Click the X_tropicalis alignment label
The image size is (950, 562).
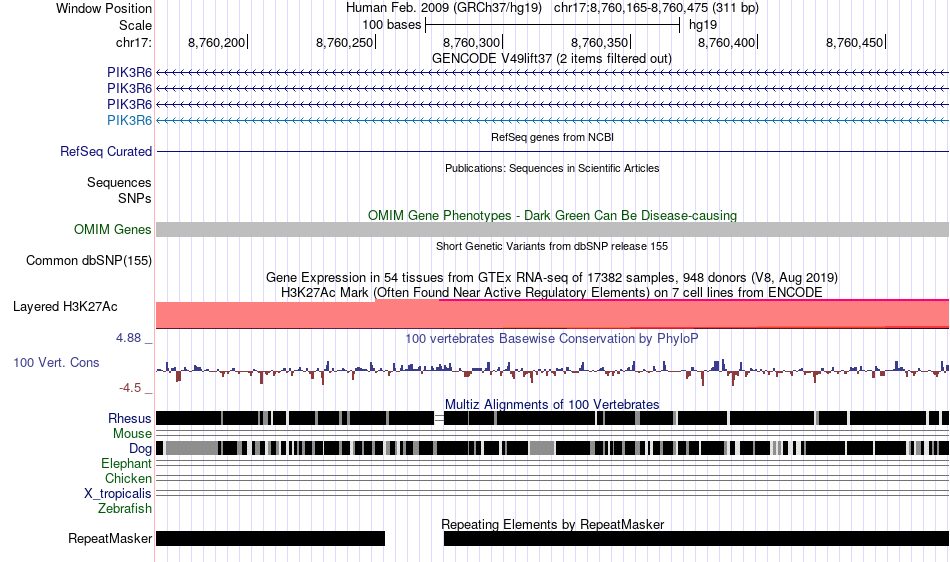pyautogui.click(x=118, y=494)
